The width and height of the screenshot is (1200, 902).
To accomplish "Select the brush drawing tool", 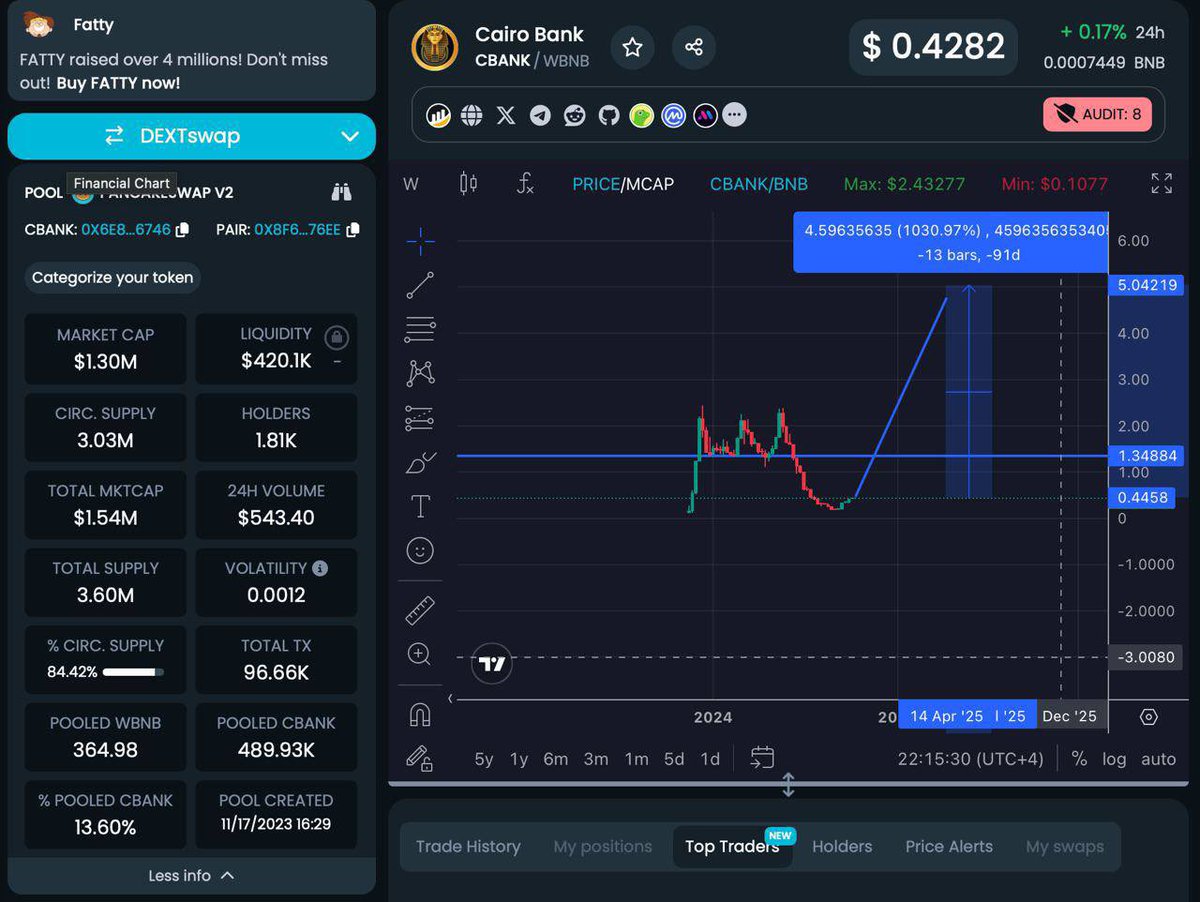I will pyautogui.click(x=420, y=462).
